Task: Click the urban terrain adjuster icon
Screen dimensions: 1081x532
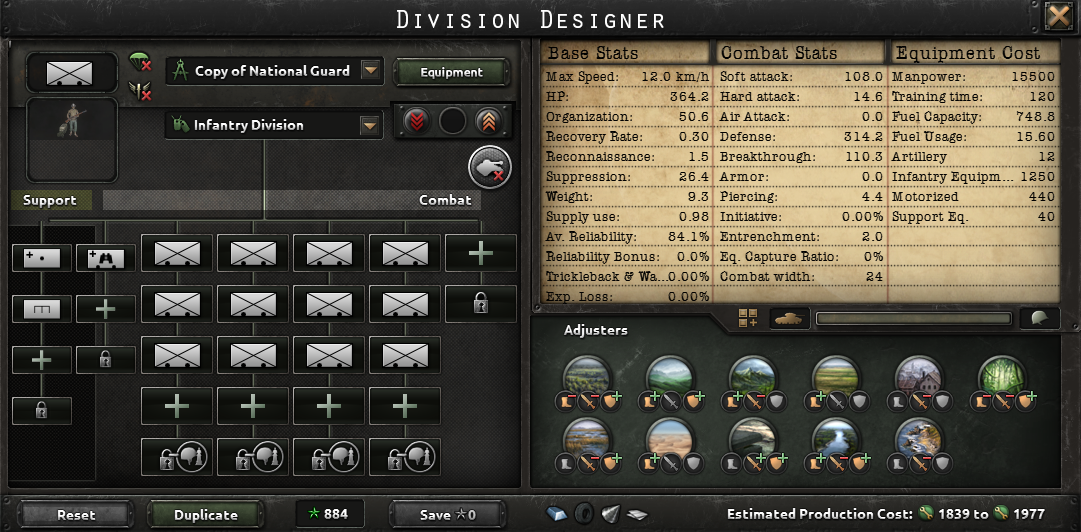Action: (918, 378)
